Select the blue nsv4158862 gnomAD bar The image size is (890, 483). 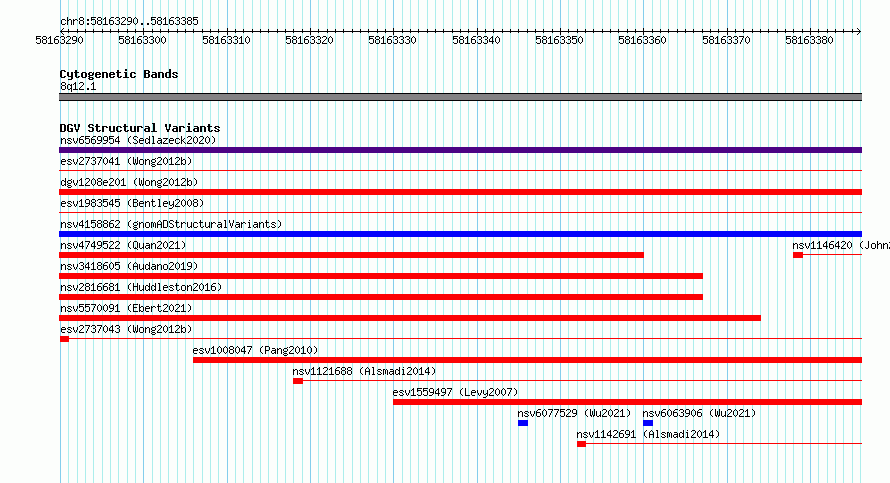point(460,234)
